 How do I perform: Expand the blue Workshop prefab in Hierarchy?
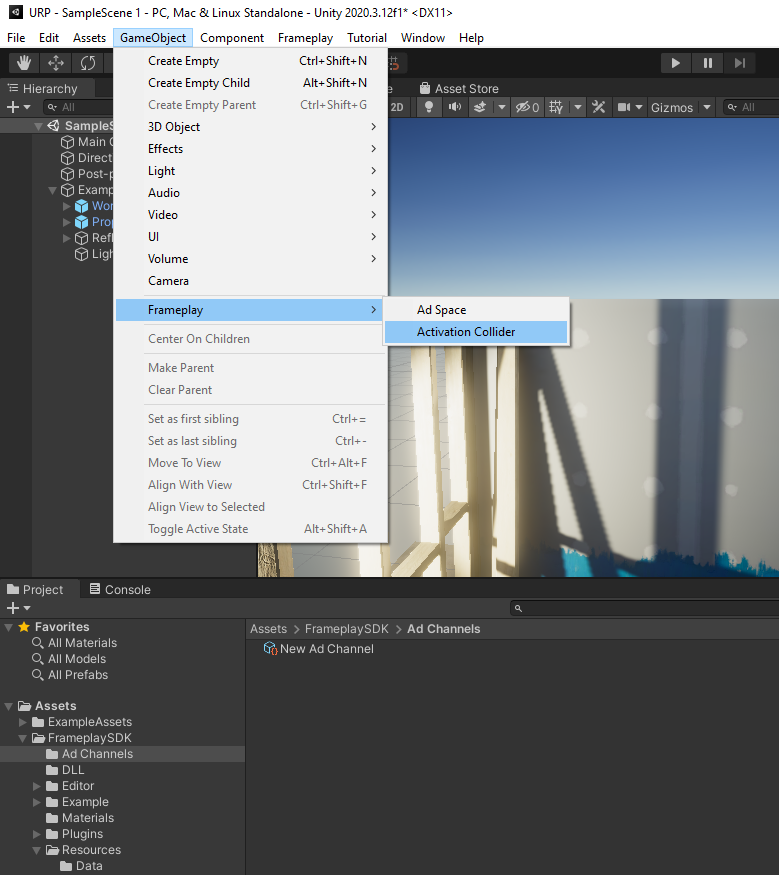coord(66,206)
